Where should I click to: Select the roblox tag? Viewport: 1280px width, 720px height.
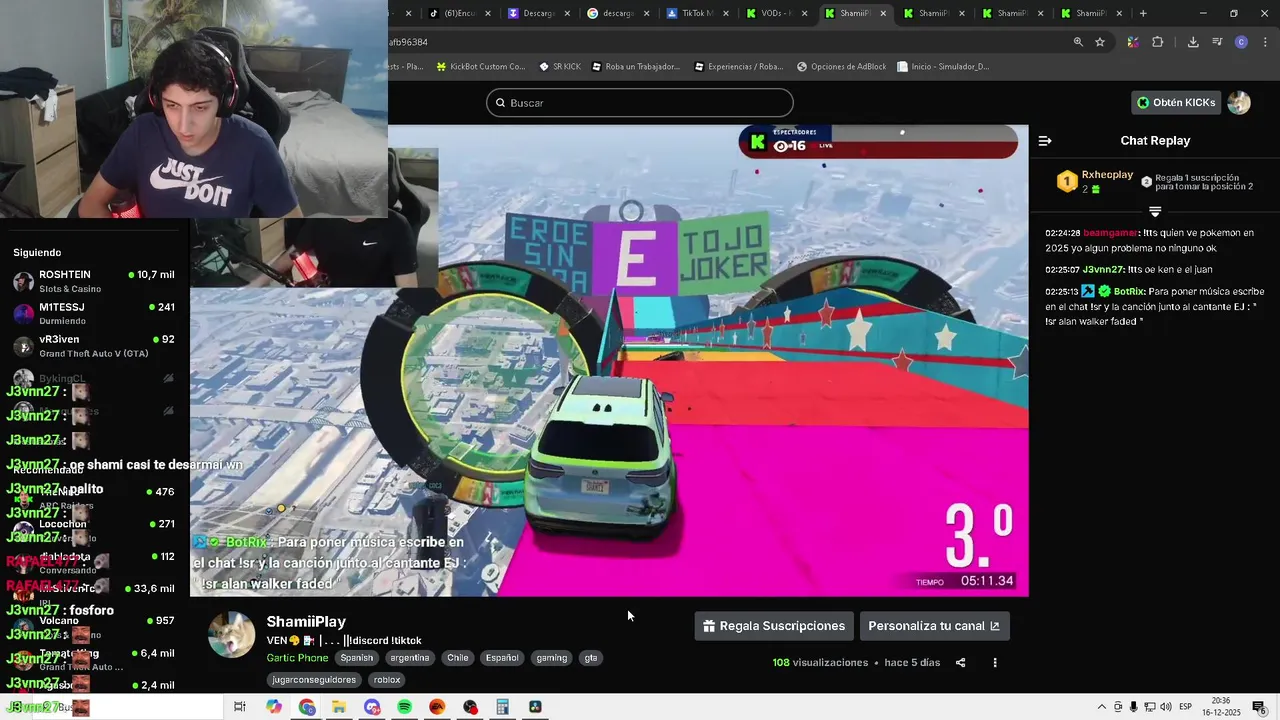[387, 680]
